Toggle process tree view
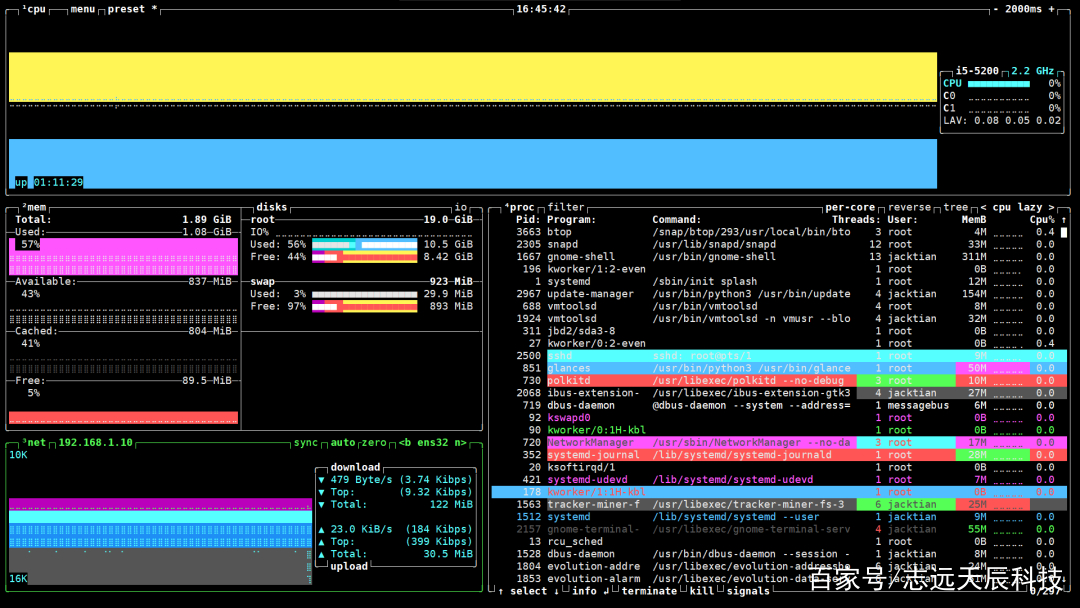The width and height of the screenshot is (1080, 608). 955,207
